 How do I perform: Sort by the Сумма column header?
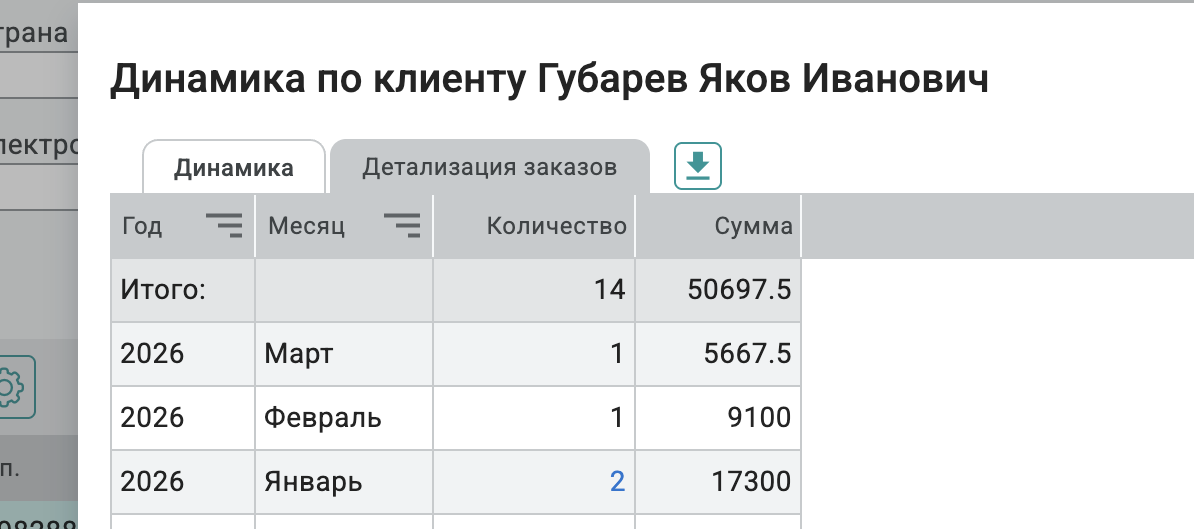[x=753, y=226]
